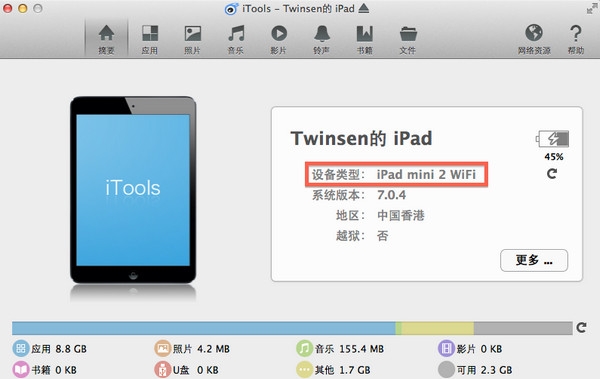
Task: Click the iTools eye logo in title bar
Action: pos(231,9)
